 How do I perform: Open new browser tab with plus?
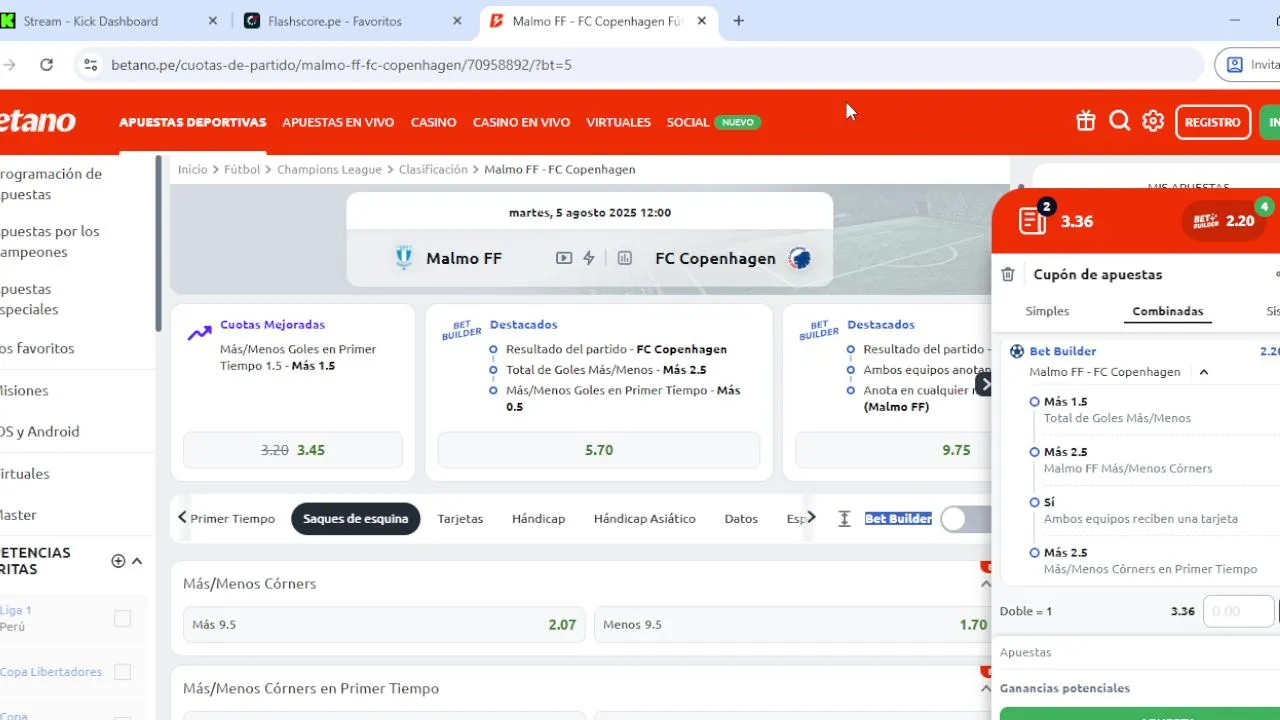pyautogui.click(x=738, y=21)
